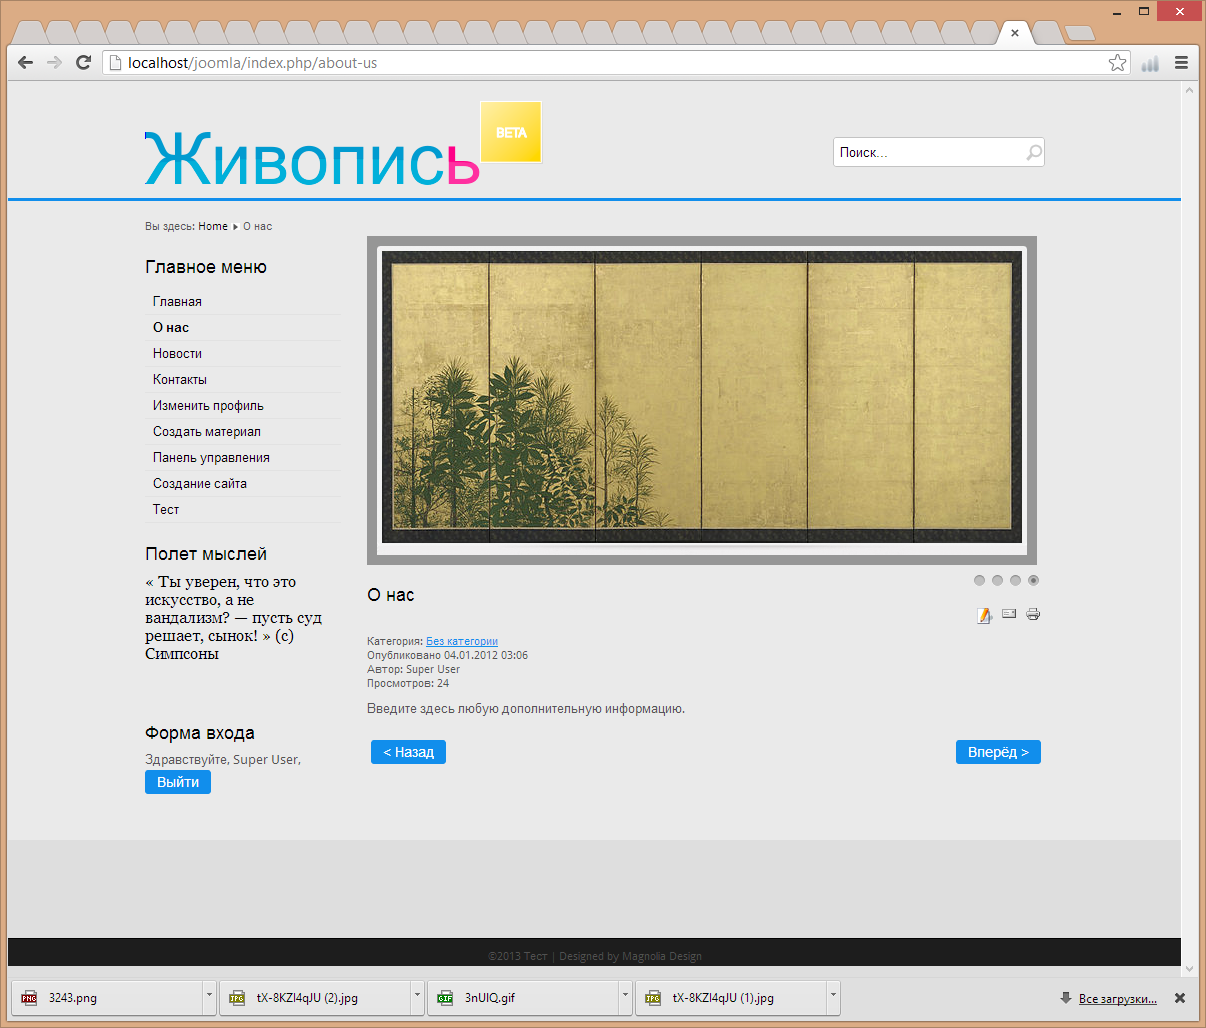Click the browser address bar
The image size is (1206, 1028).
pos(615,63)
